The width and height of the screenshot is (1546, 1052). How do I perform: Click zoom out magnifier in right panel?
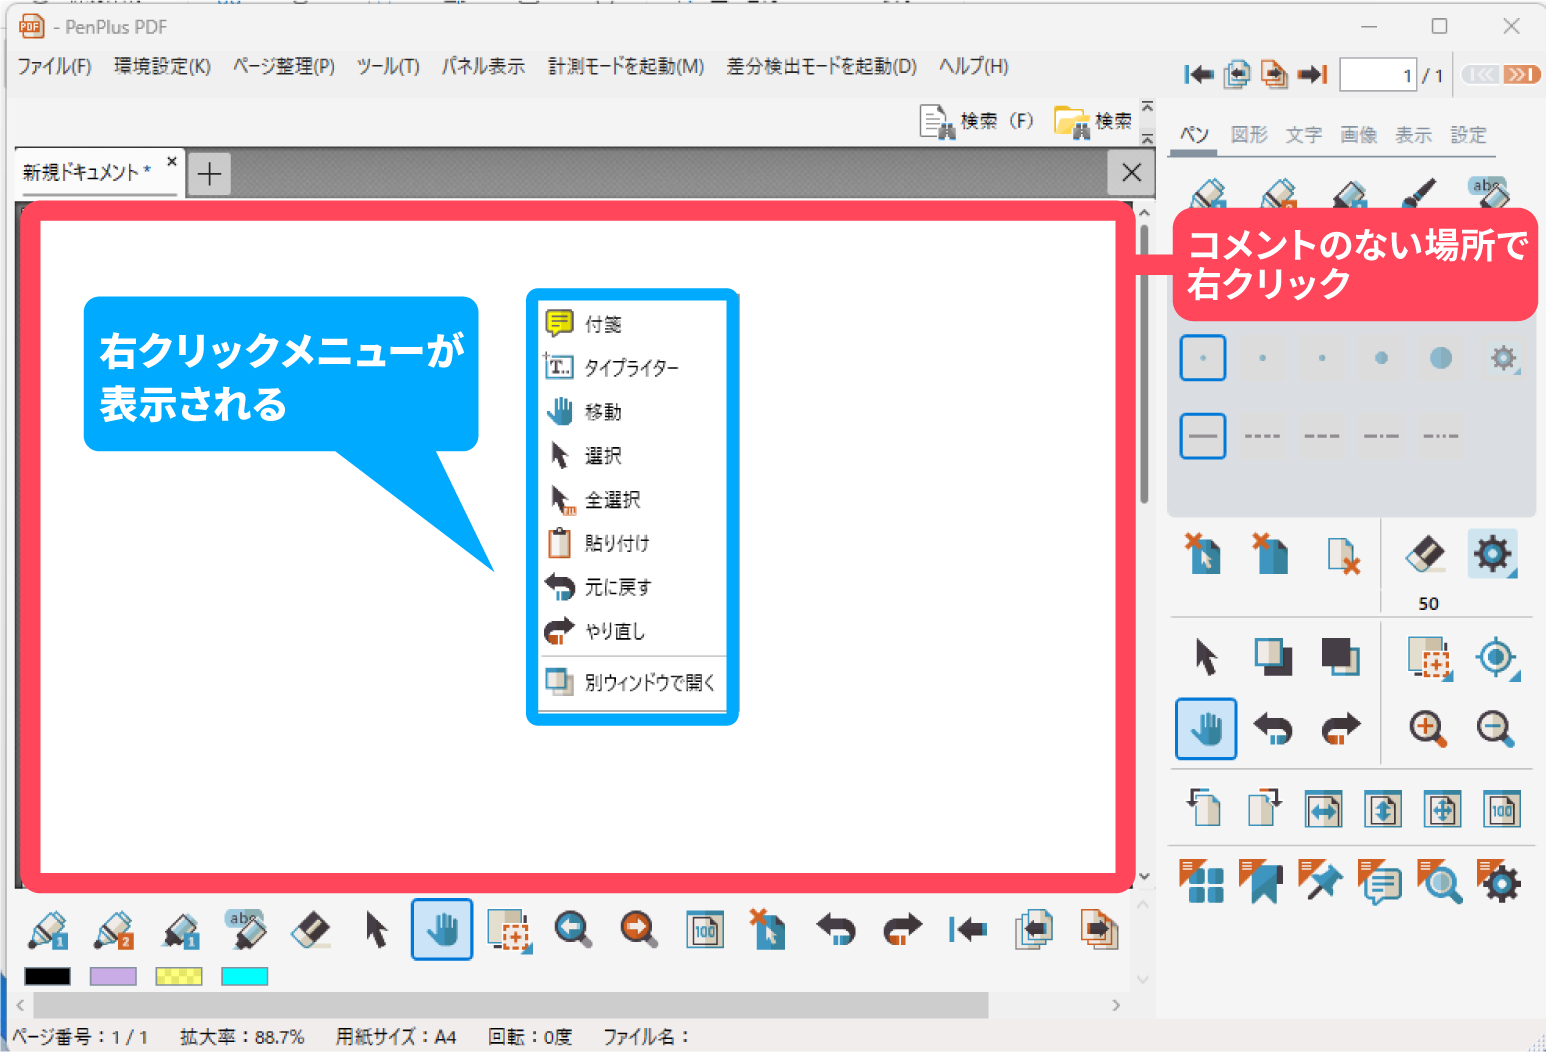tap(1496, 729)
